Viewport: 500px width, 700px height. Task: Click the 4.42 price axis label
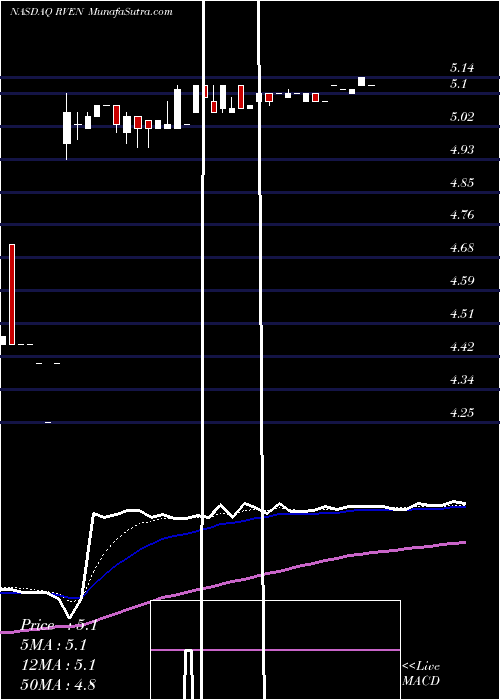(462, 346)
